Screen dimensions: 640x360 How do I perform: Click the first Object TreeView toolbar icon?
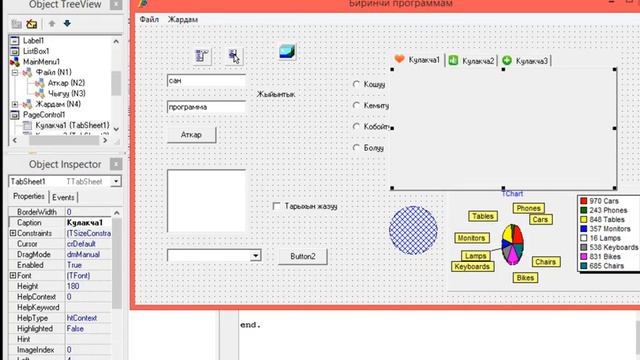pyautogui.click(x=17, y=24)
